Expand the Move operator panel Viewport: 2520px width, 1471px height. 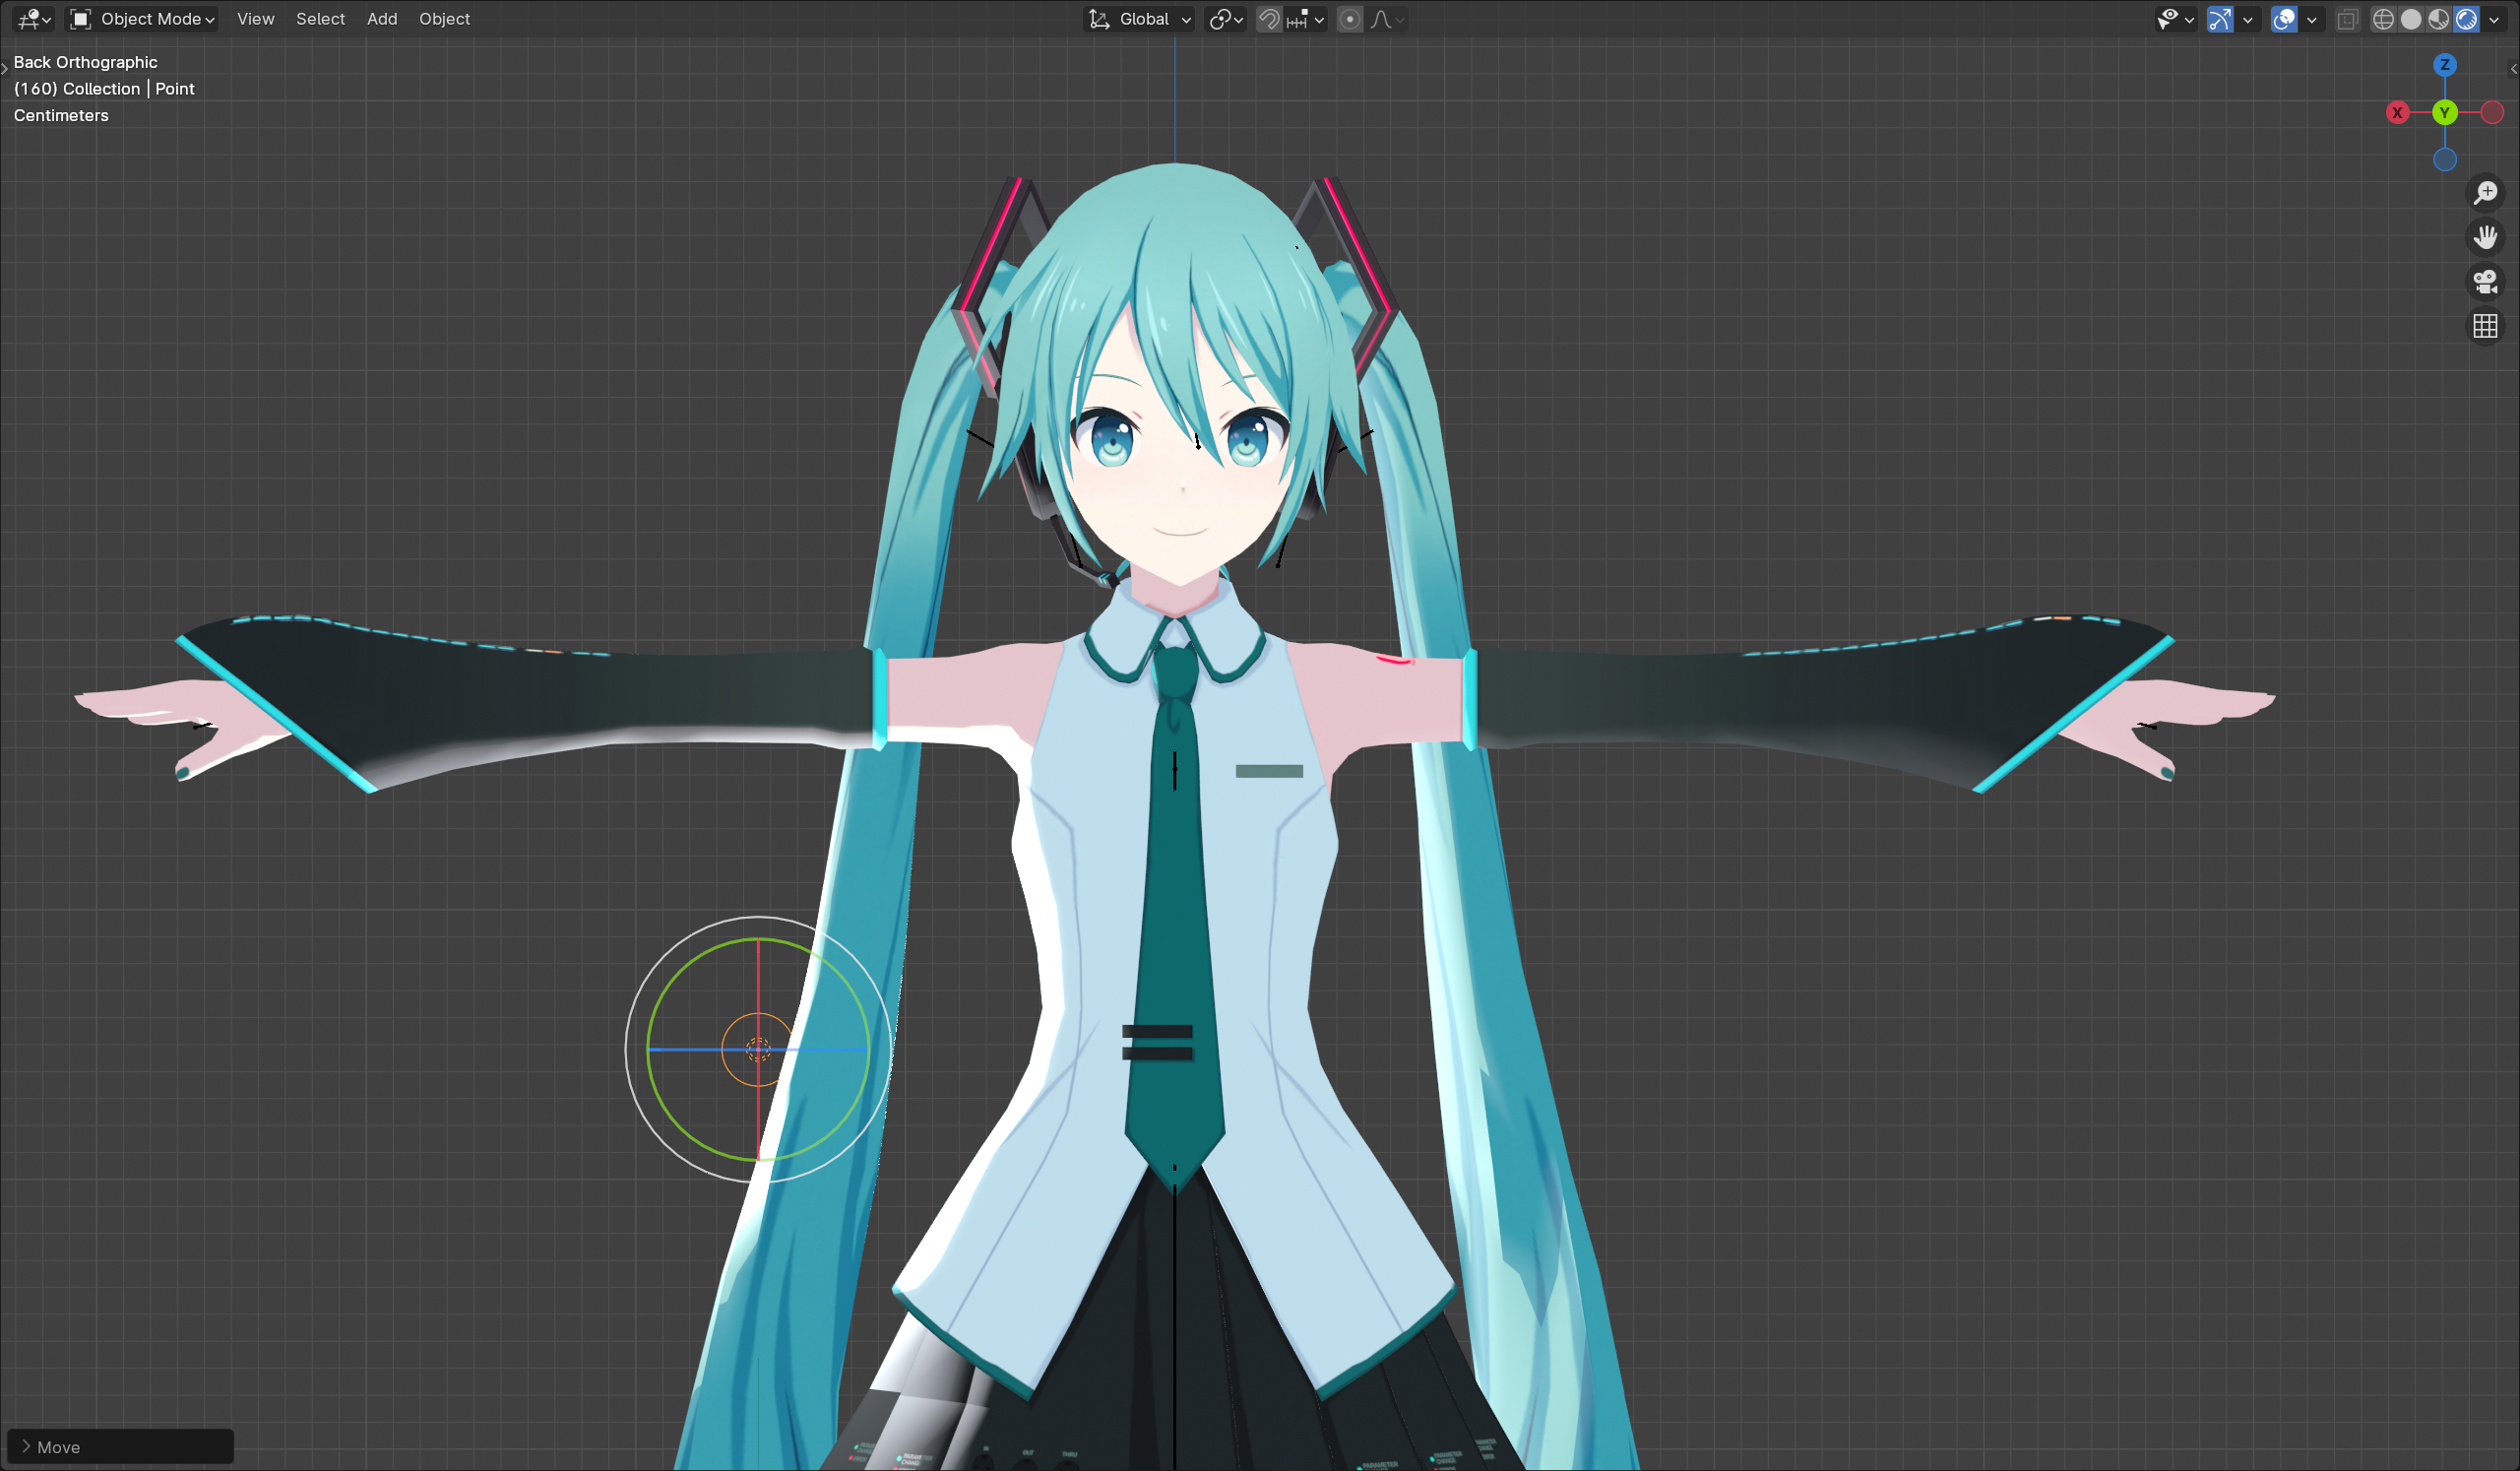click(x=120, y=1447)
